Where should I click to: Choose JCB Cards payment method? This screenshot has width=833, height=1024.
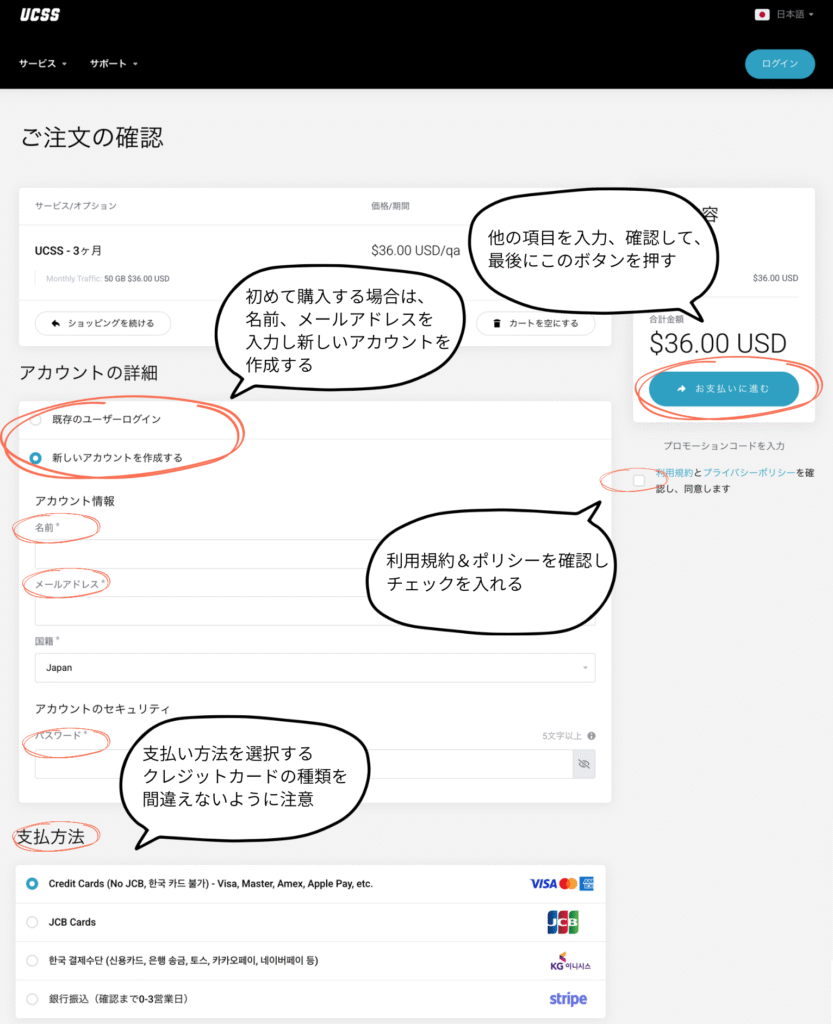(x=32, y=922)
